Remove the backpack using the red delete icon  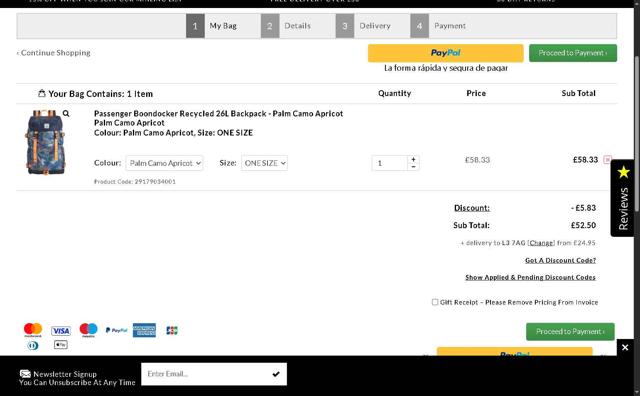tap(607, 160)
